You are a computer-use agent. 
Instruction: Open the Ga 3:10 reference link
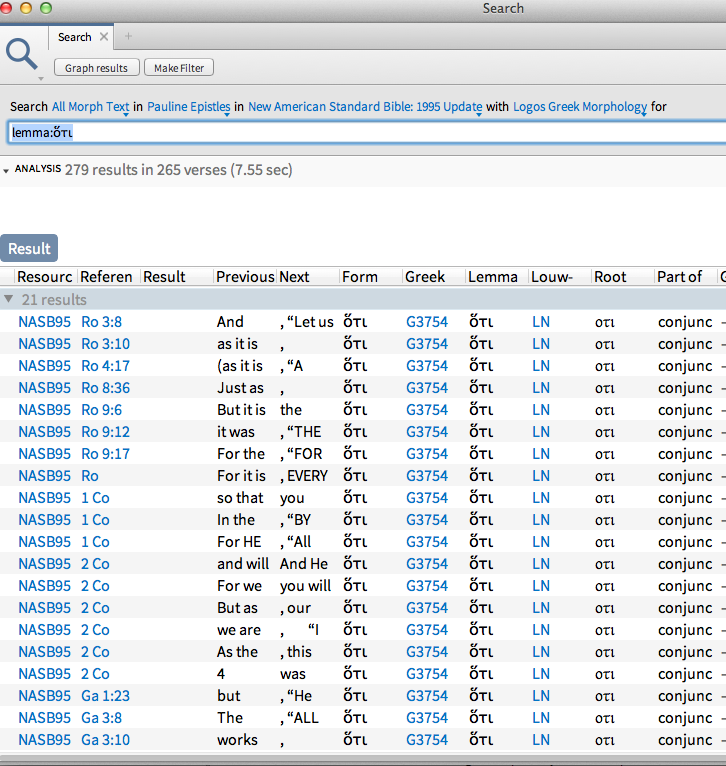point(106,740)
